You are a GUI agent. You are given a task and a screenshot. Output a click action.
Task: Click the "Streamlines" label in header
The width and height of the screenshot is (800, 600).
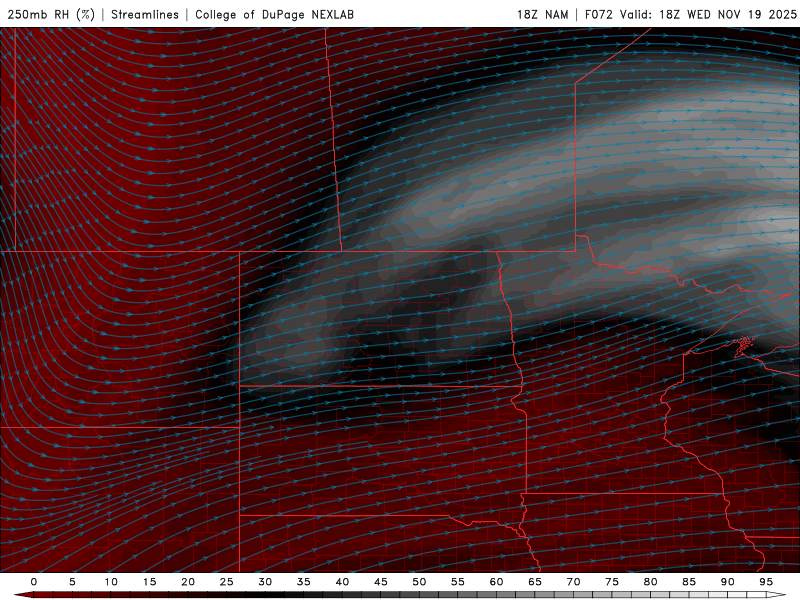point(145,14)
